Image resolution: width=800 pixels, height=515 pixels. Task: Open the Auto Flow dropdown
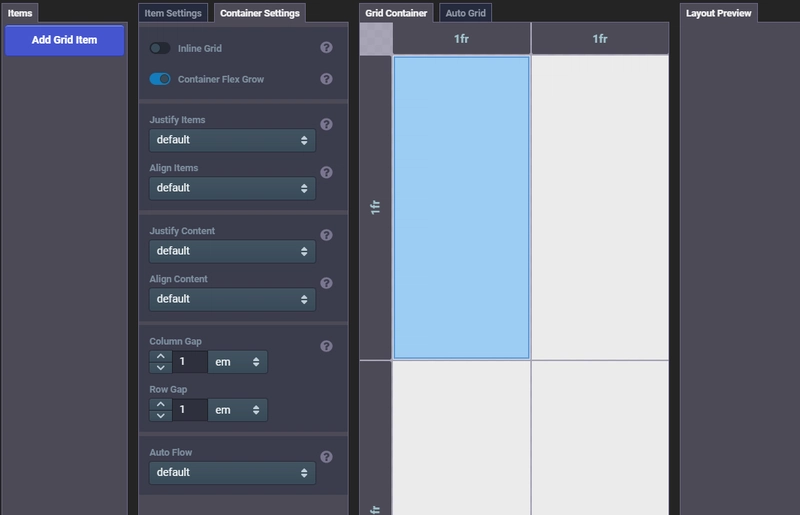(232, 473)
